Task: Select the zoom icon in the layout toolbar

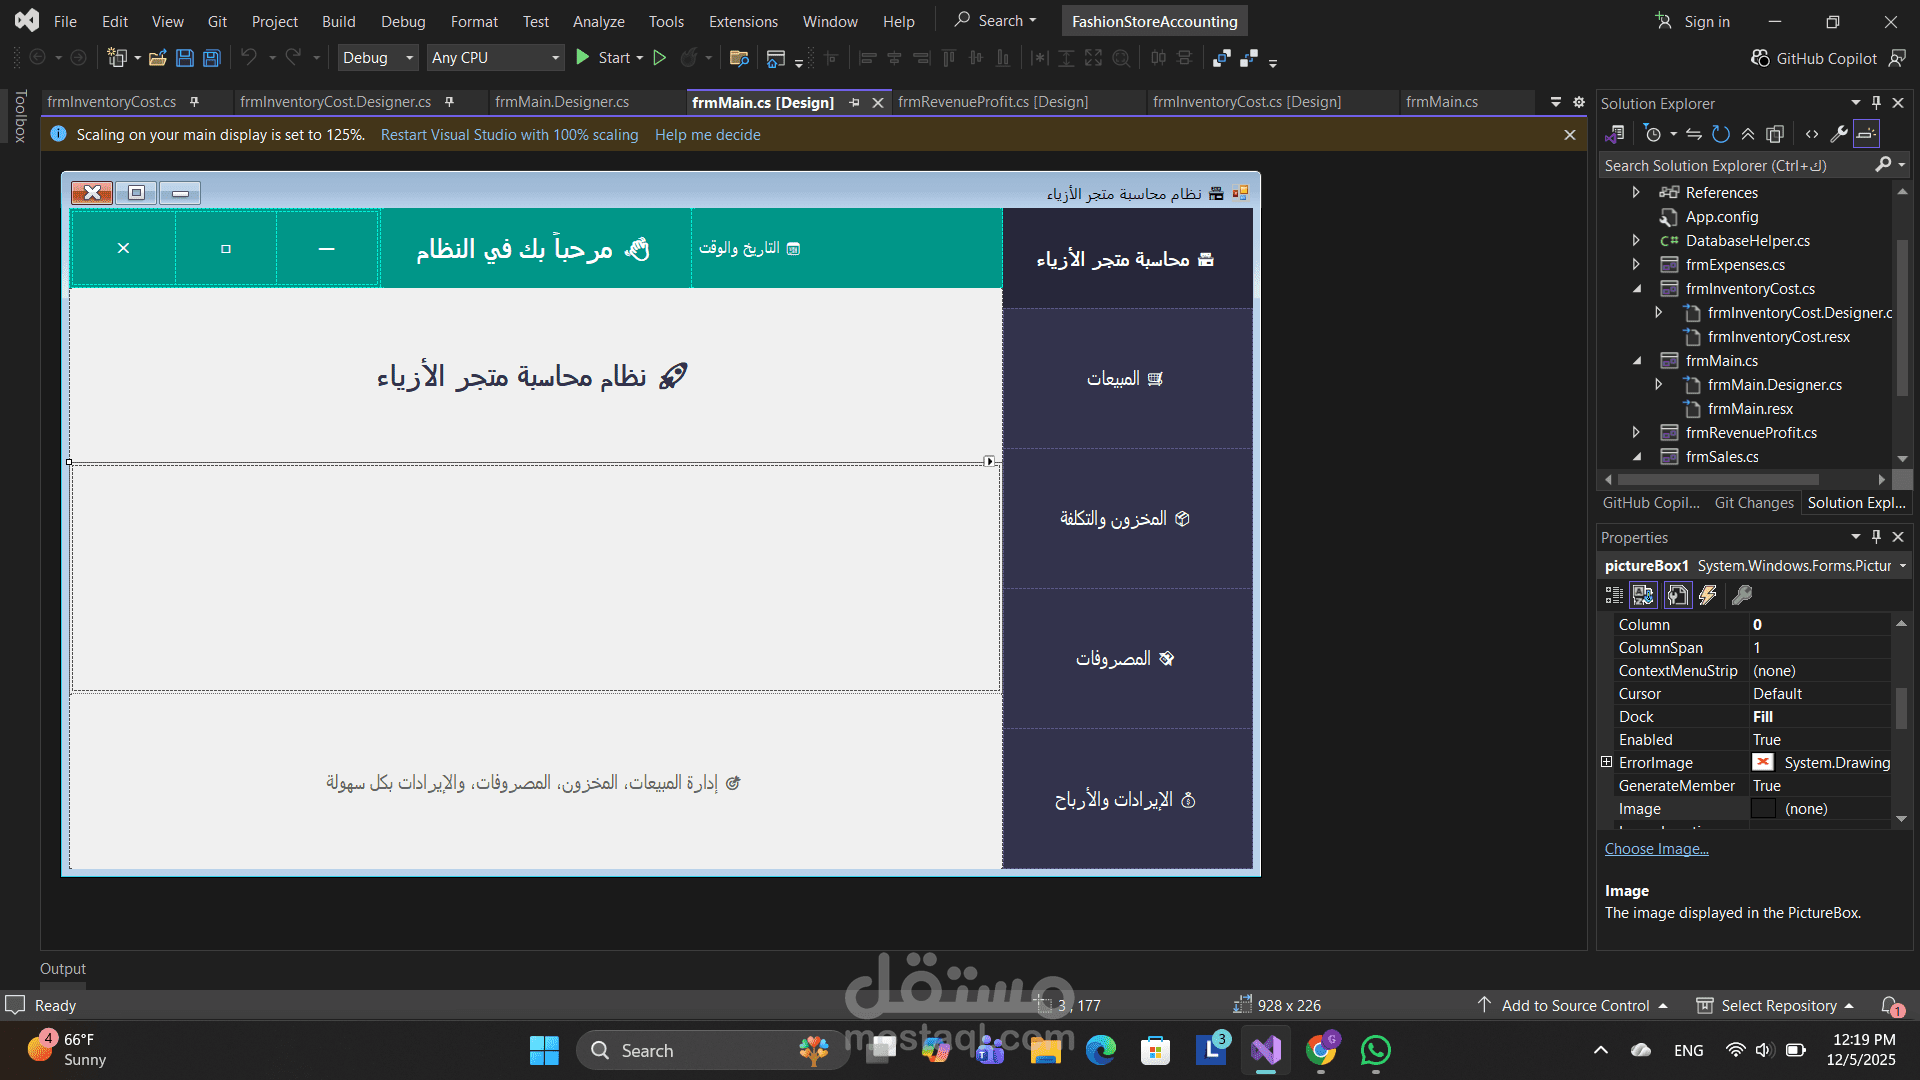Action: point(1121,58)
